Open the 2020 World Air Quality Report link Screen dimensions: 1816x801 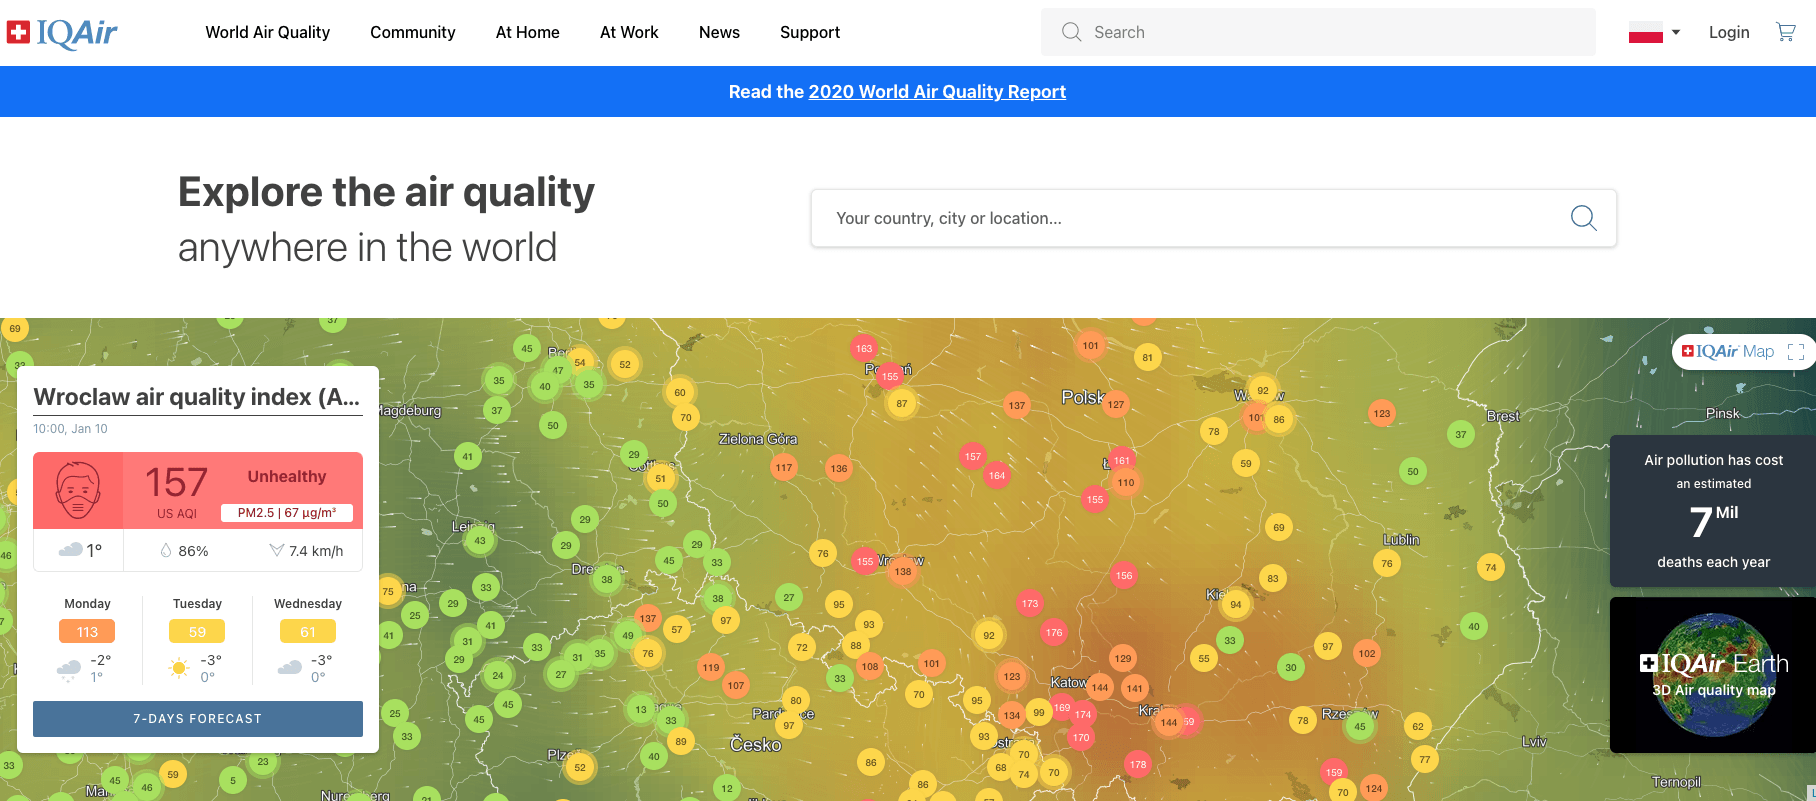click(936, 92)
